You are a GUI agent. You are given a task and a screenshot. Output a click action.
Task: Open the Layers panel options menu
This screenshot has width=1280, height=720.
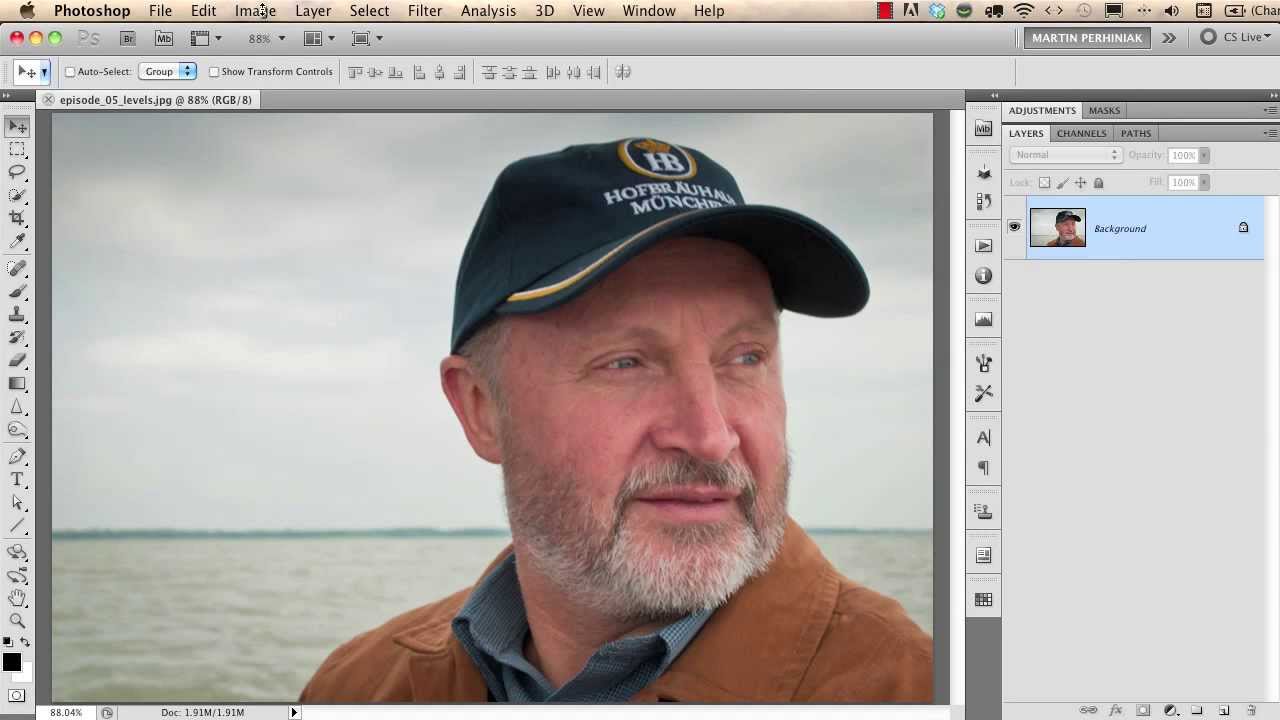(1270, 133)
